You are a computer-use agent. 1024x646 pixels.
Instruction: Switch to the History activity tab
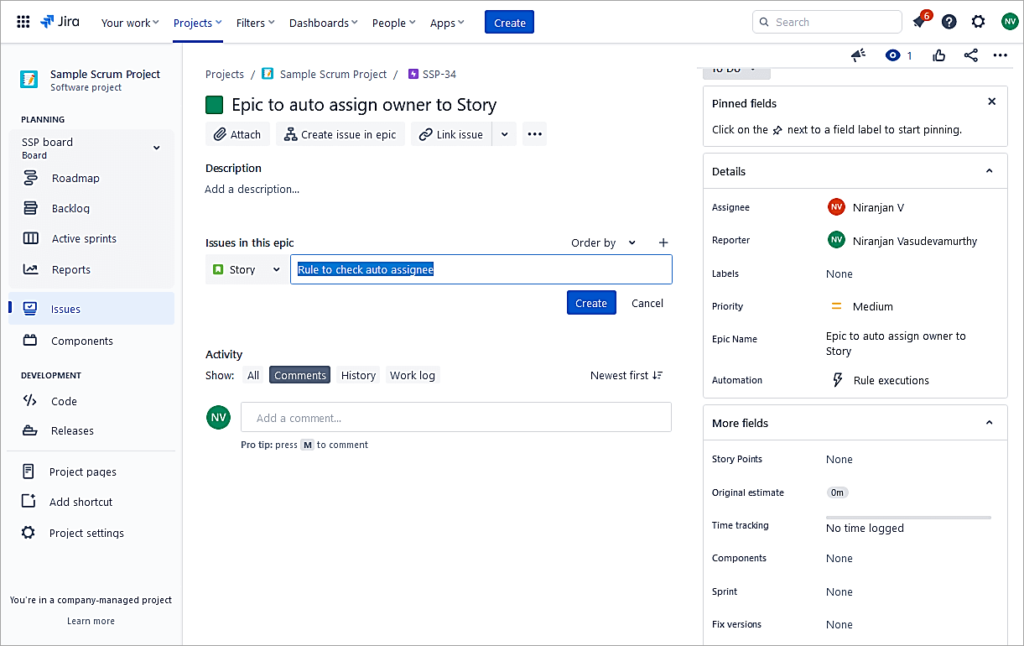358,374
